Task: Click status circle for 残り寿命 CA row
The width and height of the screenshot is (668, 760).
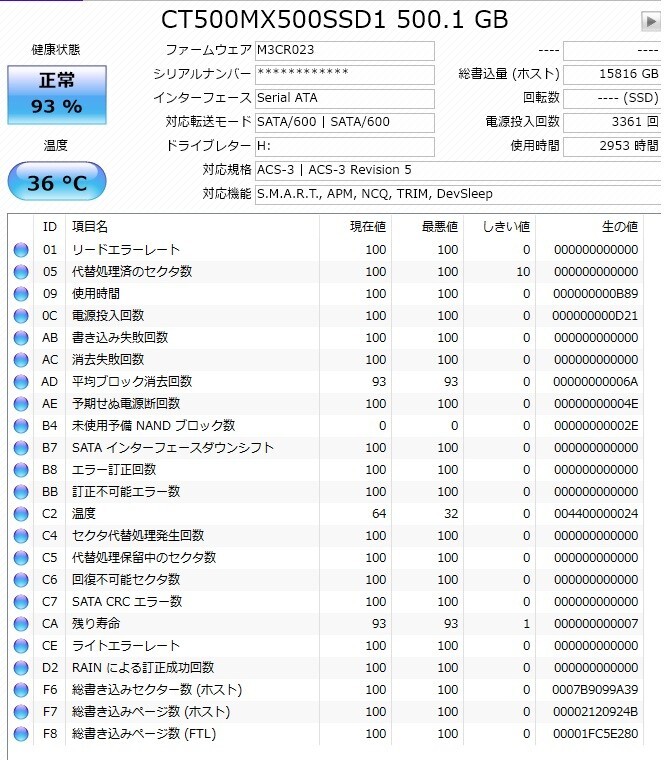Action: 21,624
